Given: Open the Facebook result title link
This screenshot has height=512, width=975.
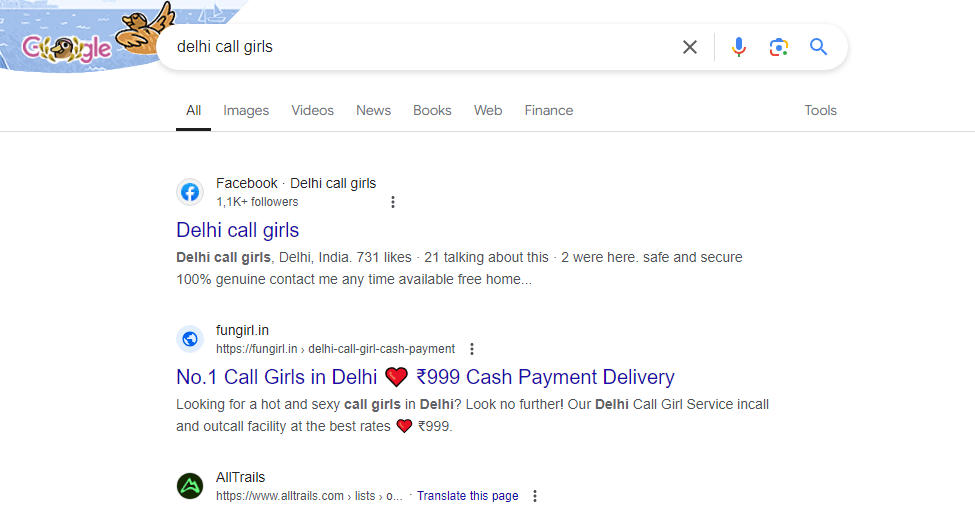Looking at the screenshot, I should [x=238, y=230].
